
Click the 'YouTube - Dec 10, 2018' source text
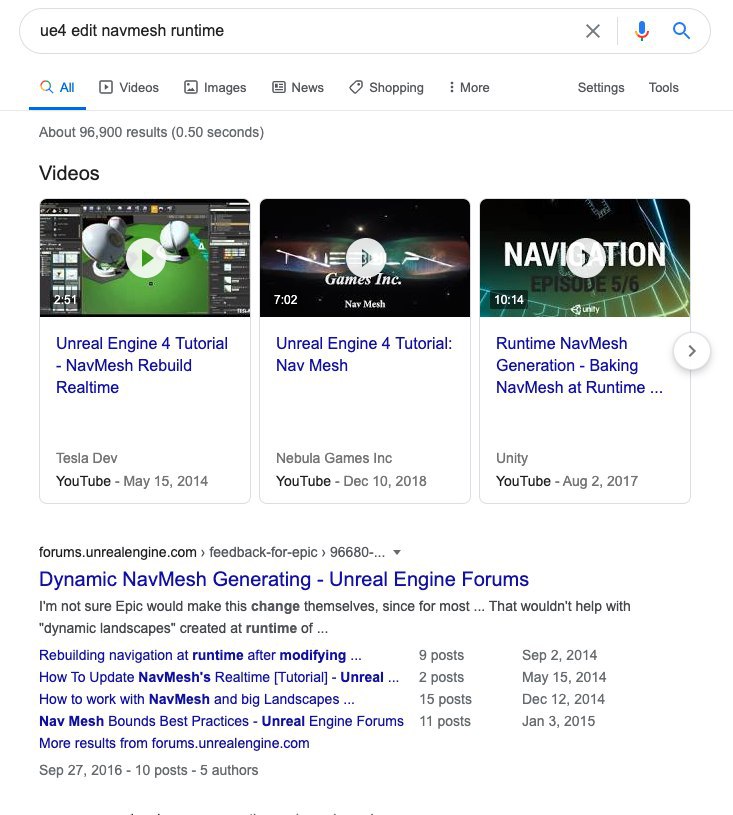pyautogui.click(x=351, y=481)
